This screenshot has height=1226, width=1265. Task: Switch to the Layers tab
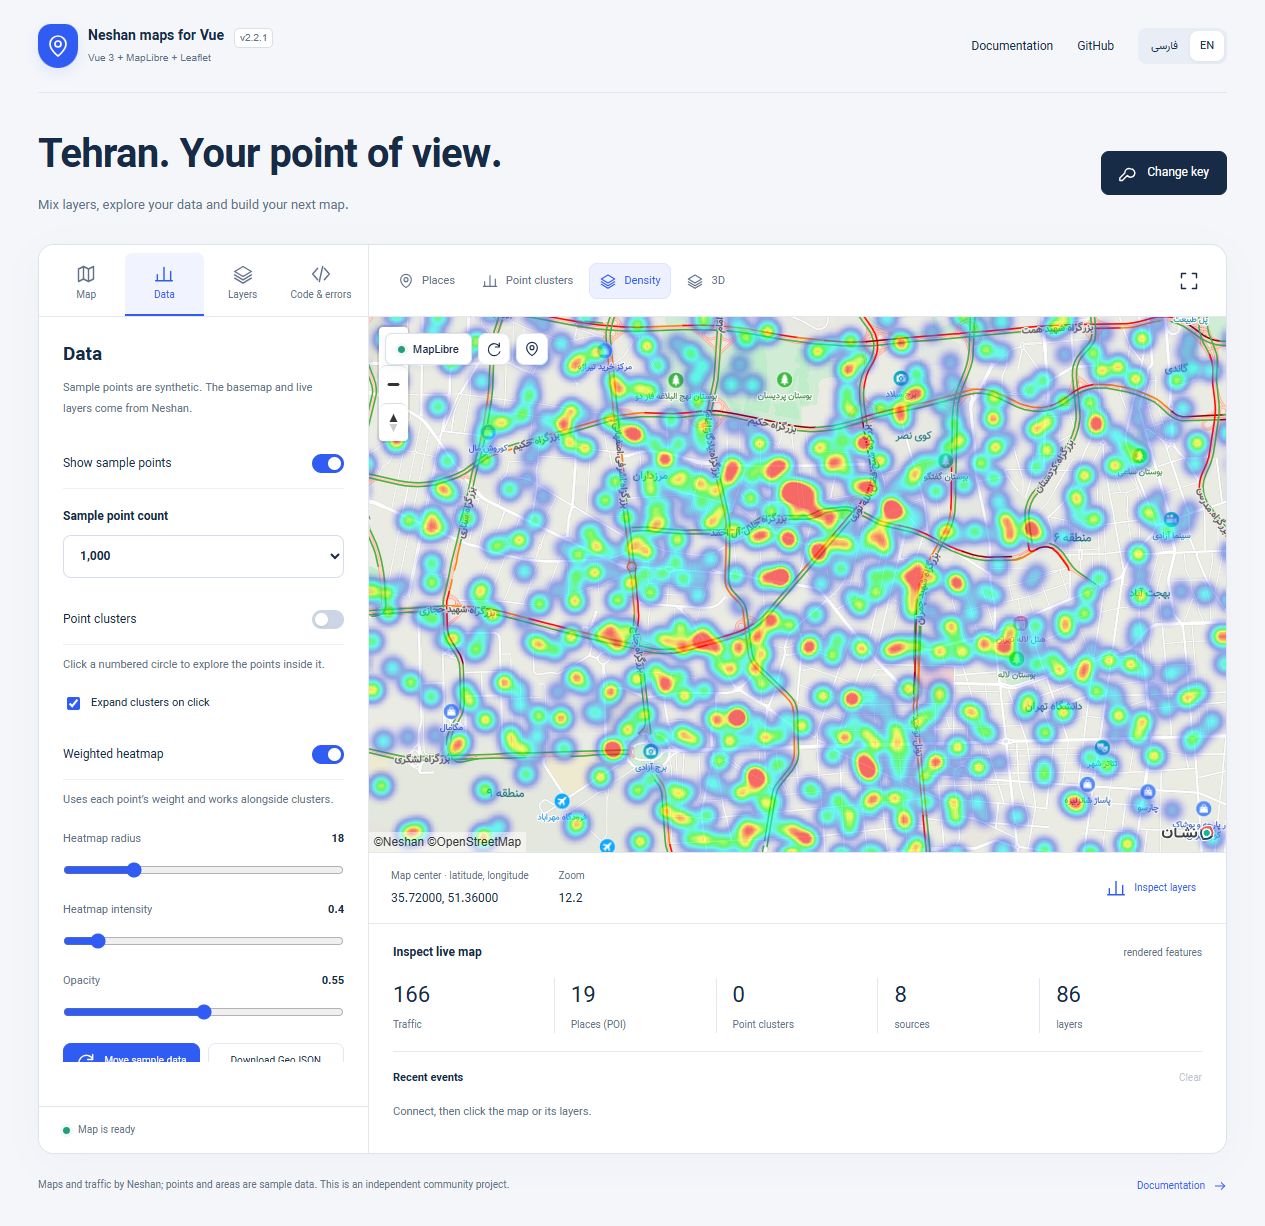pyautogui.click(x=242, y=283)
